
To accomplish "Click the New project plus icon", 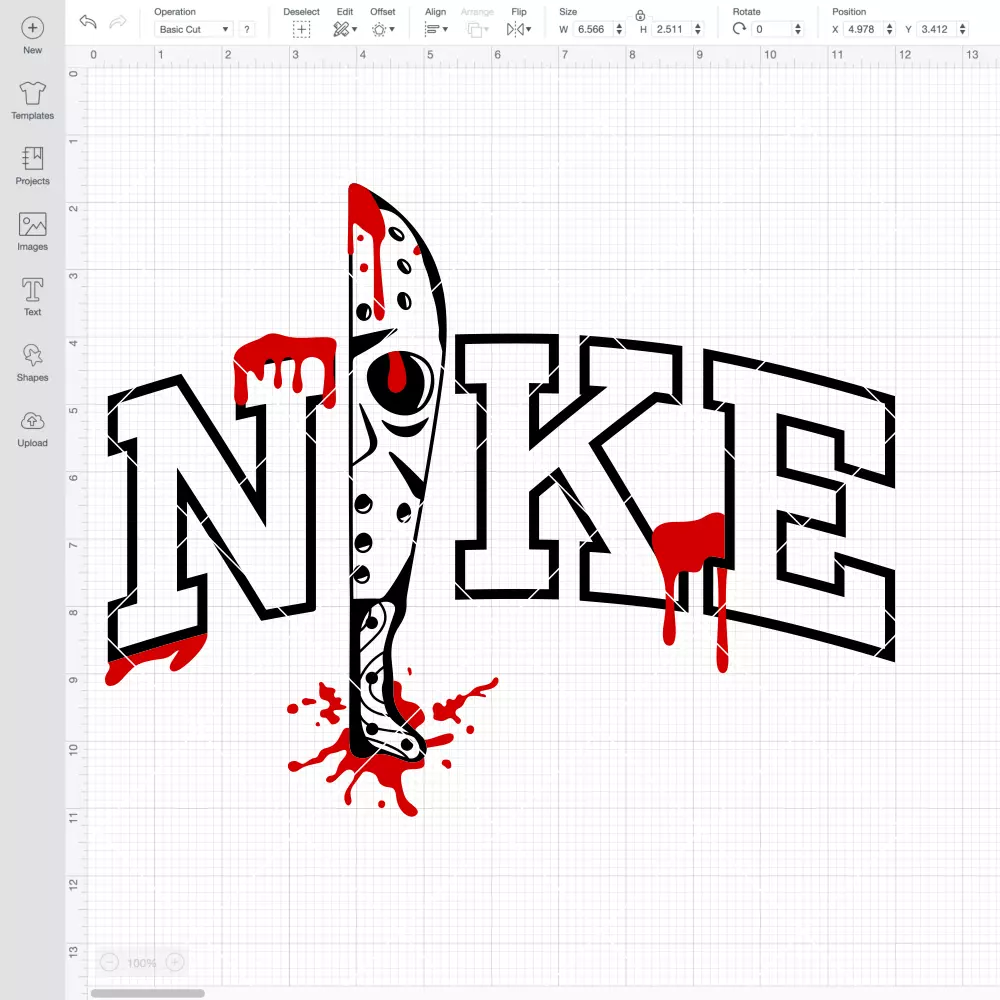I will [x=33, y=27].
